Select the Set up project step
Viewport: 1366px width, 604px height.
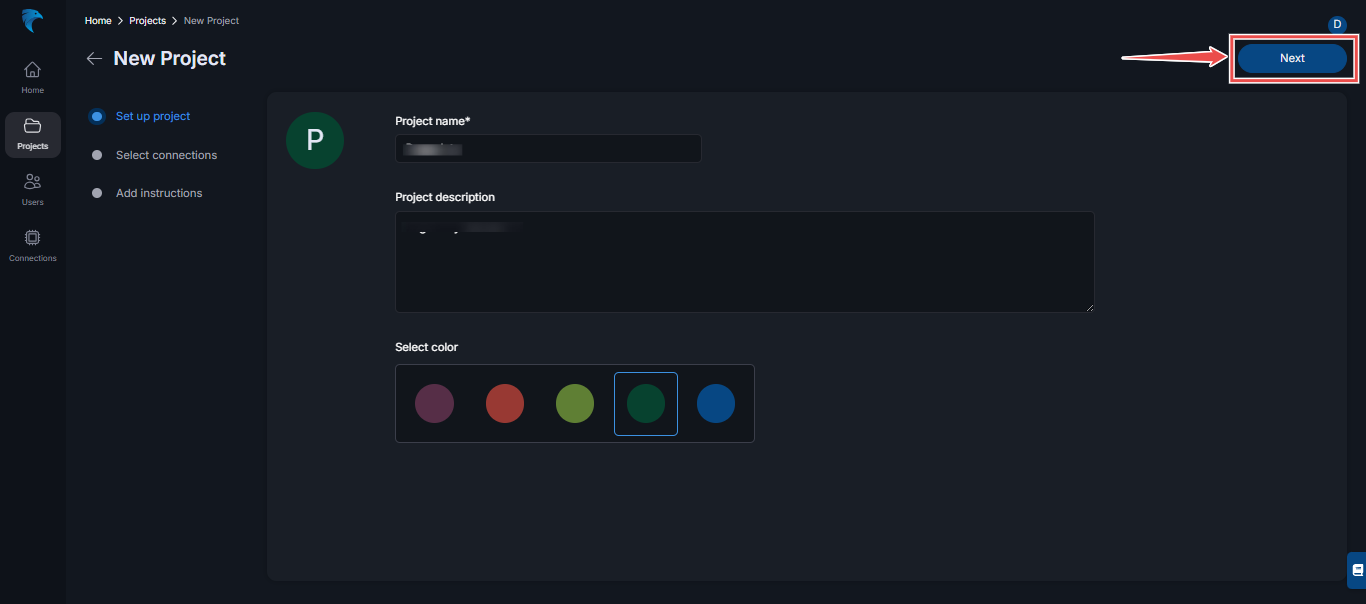pos(152,116)
